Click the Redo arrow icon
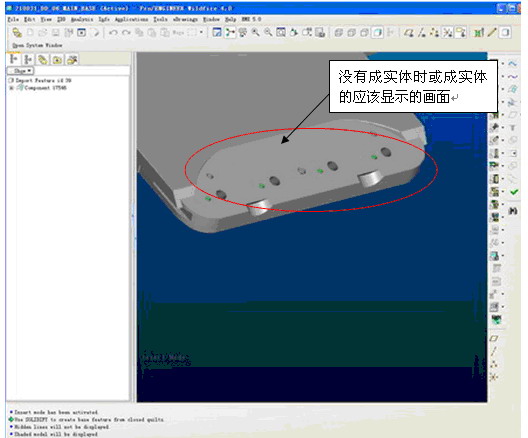The width and height of the screenshot is (528, 438). click(x=126, y=32)
